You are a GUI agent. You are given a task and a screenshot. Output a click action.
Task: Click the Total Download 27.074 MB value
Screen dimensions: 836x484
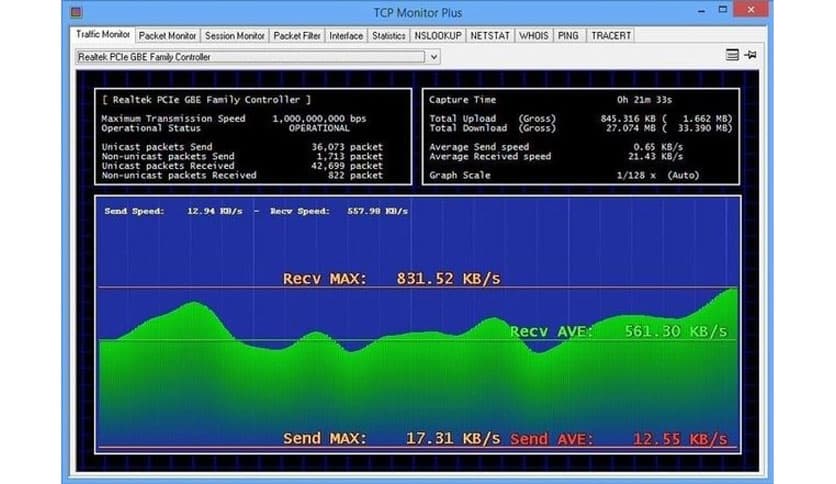click(x=631, y=128)
